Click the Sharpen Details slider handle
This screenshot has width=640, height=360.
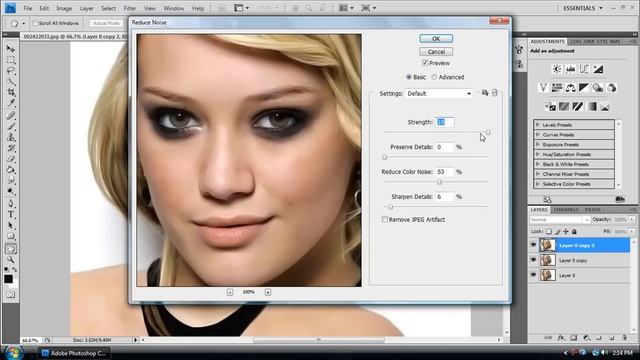[391, 207]
